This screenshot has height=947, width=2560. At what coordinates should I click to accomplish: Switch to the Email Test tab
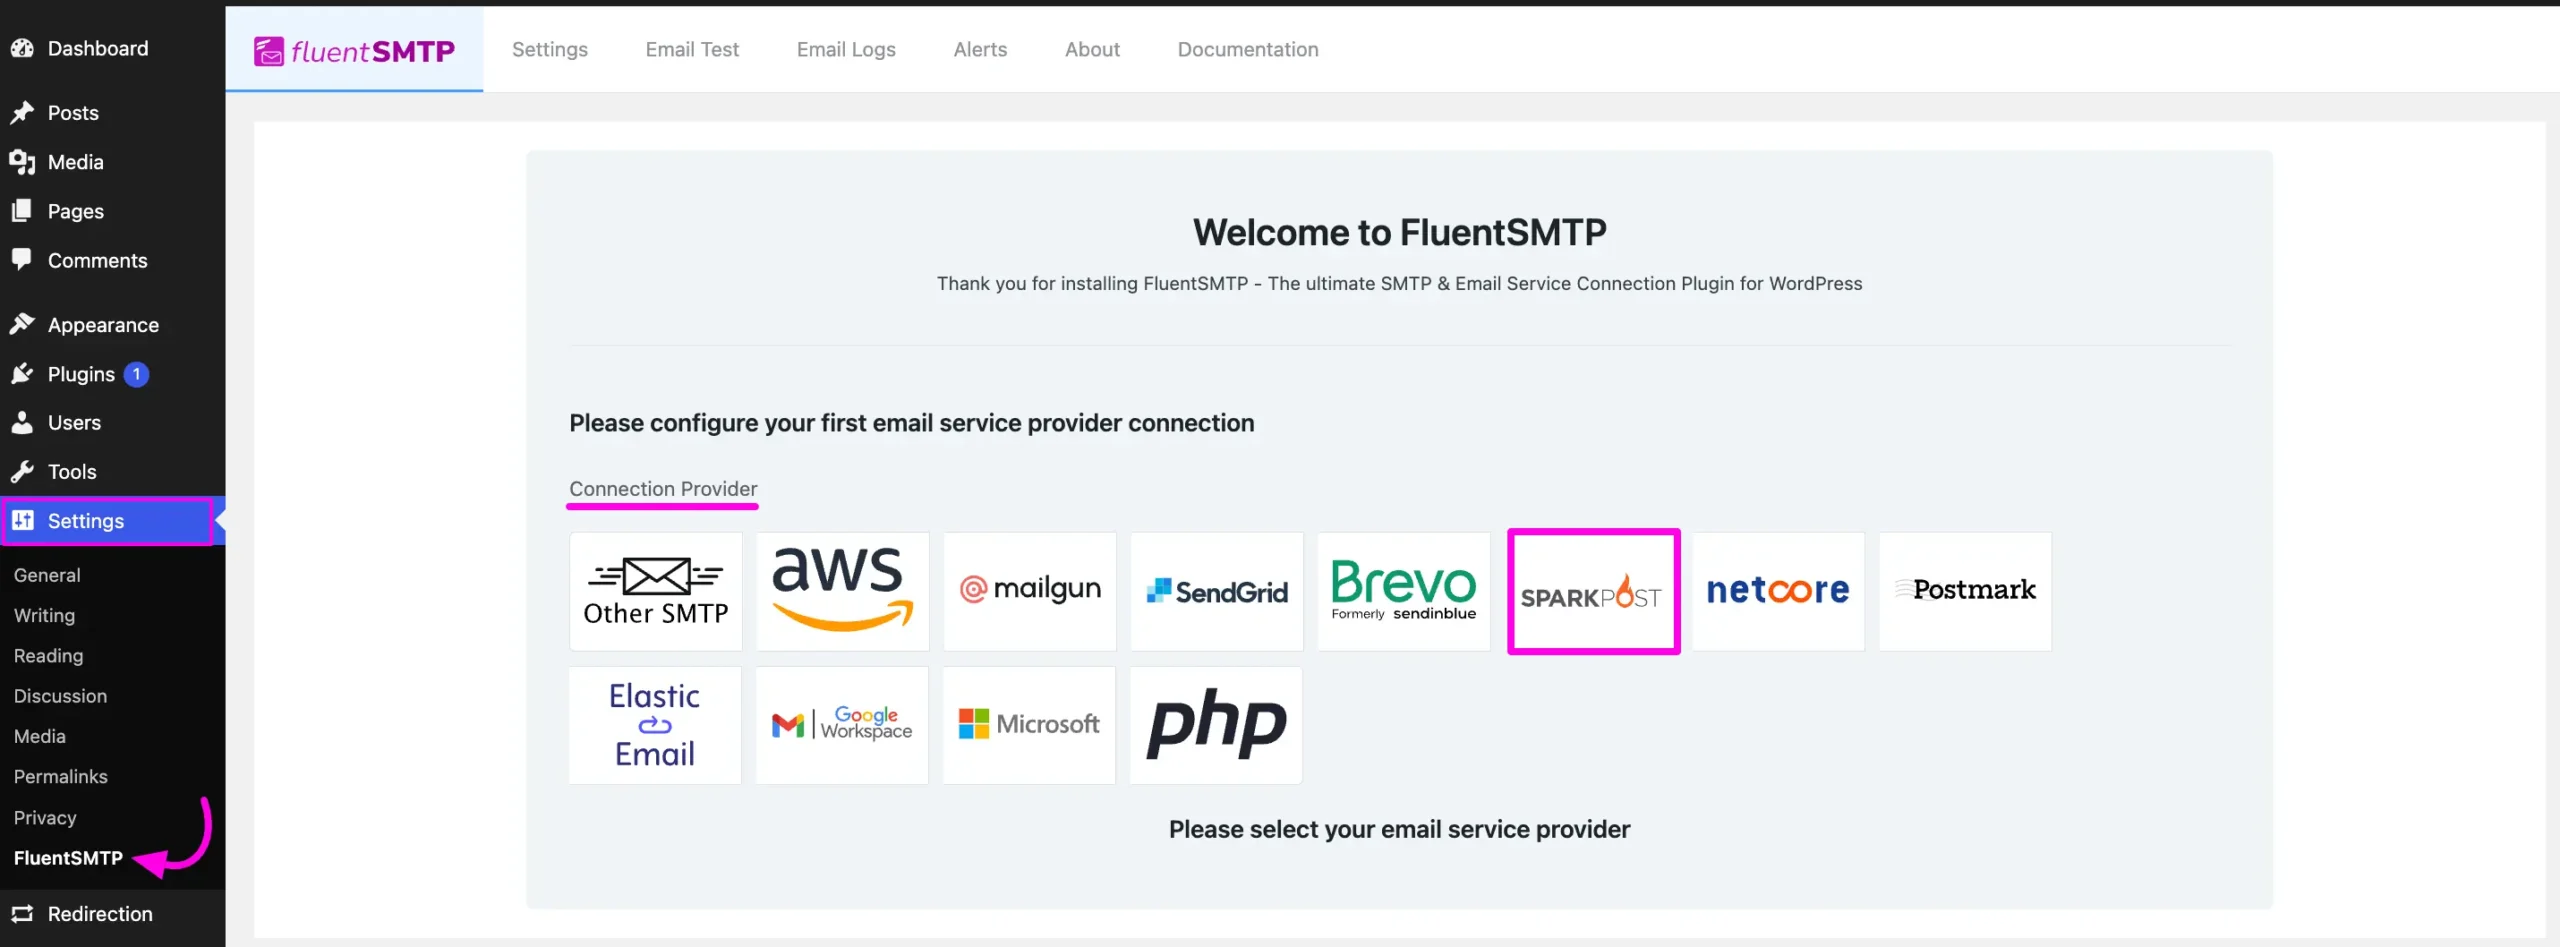pos(692,49)
